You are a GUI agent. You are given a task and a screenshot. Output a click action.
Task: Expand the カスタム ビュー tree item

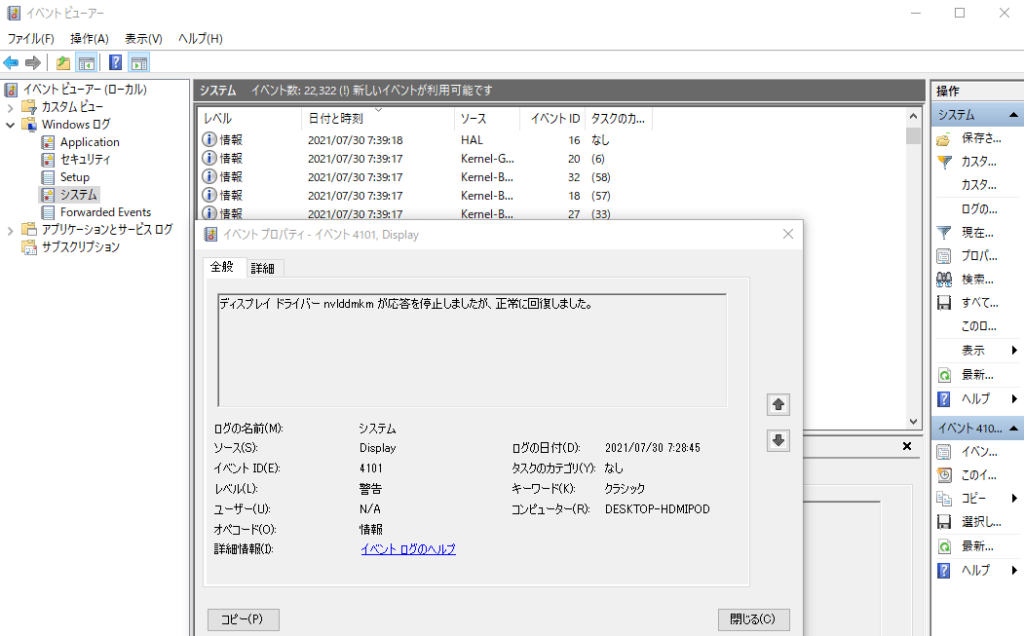(8, 105)
